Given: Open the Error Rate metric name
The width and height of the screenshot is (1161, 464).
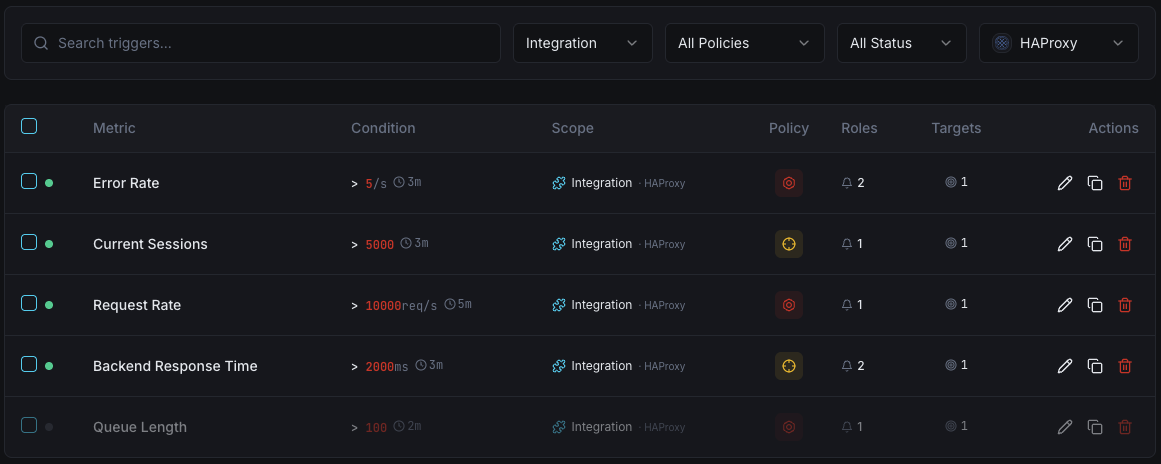Looking at the screenshot, I should click(126, 183).
